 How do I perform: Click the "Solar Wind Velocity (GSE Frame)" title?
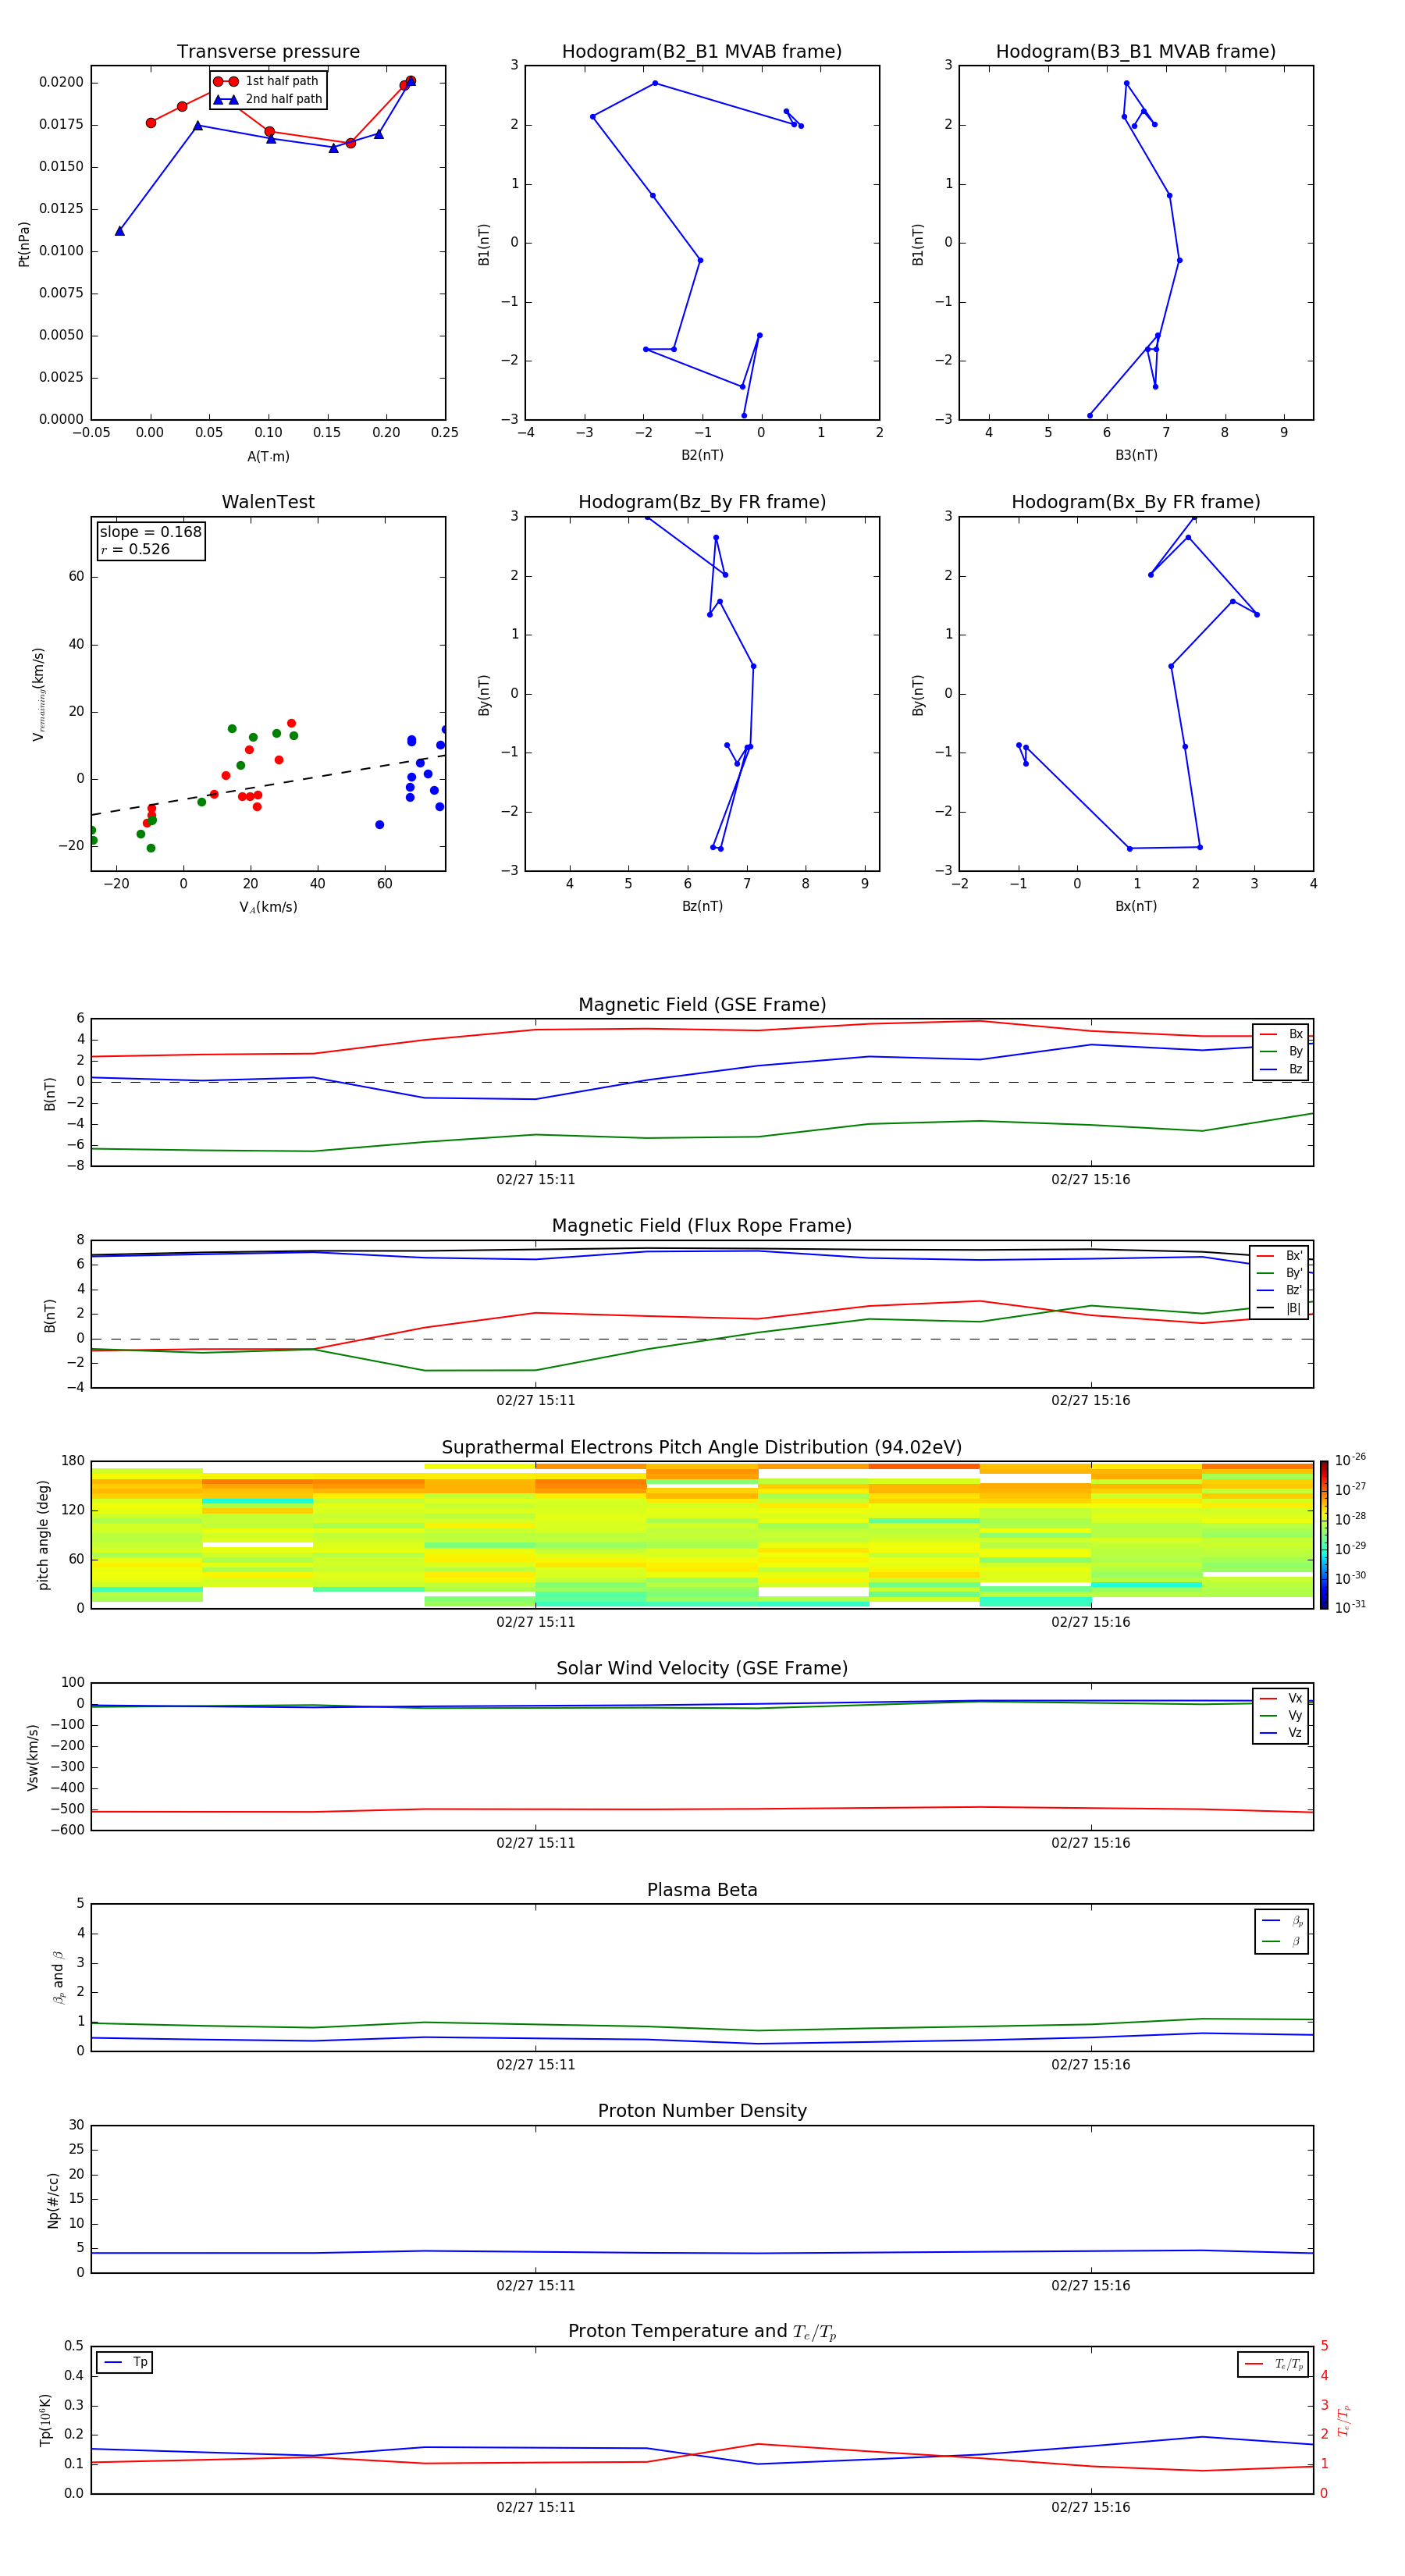pos(702,1669)
